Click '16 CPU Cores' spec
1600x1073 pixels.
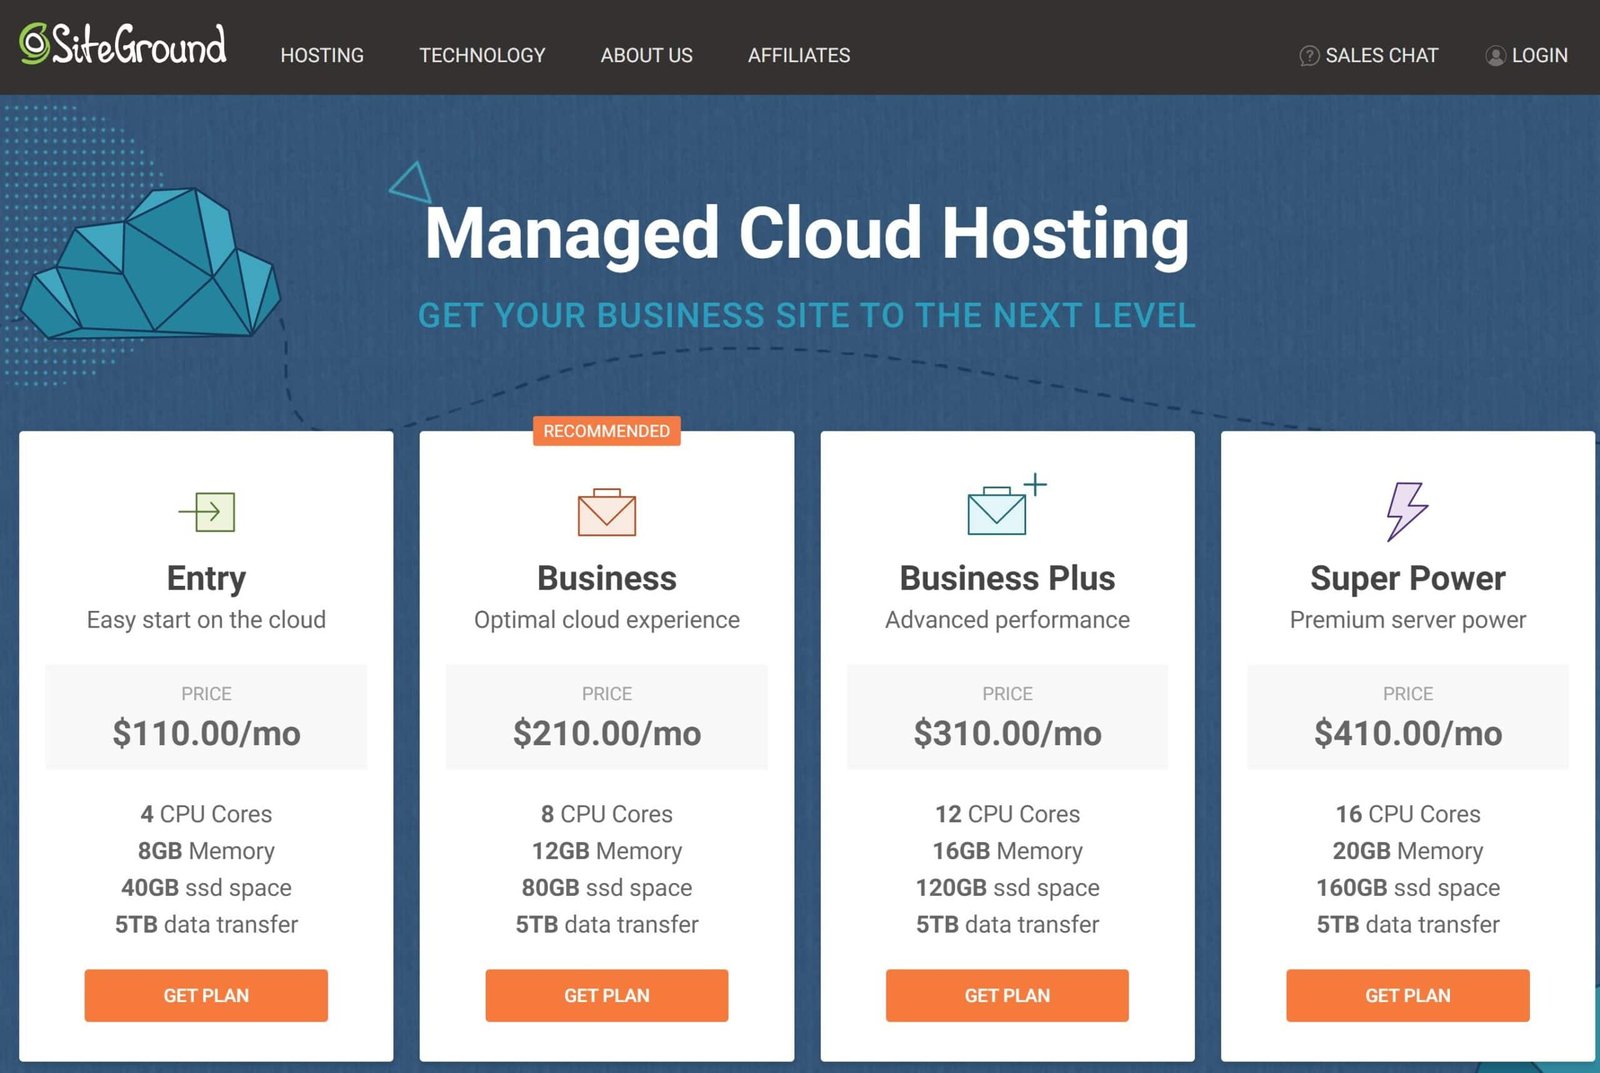(x=1408, y=814)
